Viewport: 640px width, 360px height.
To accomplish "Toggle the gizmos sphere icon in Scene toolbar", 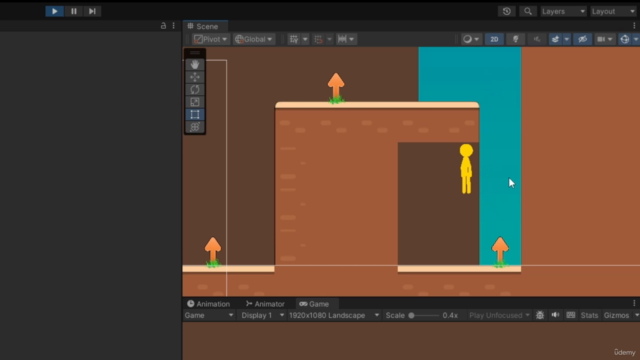I will (625, 39).
